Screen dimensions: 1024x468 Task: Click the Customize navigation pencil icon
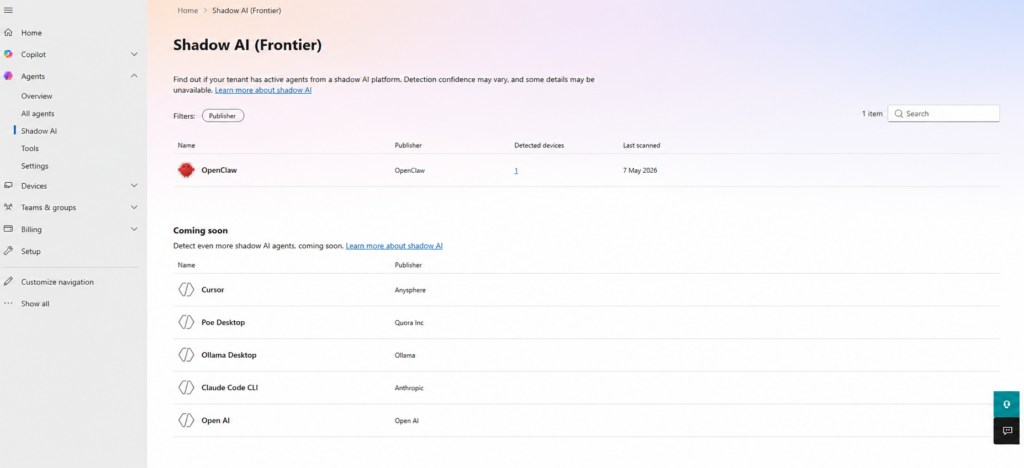pyautogui.click(x=8, y=282)
